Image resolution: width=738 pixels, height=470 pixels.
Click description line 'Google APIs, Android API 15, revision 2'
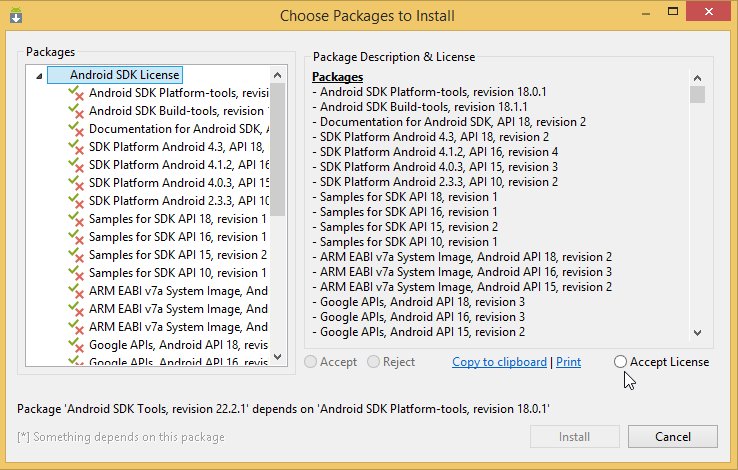(418, 332)
